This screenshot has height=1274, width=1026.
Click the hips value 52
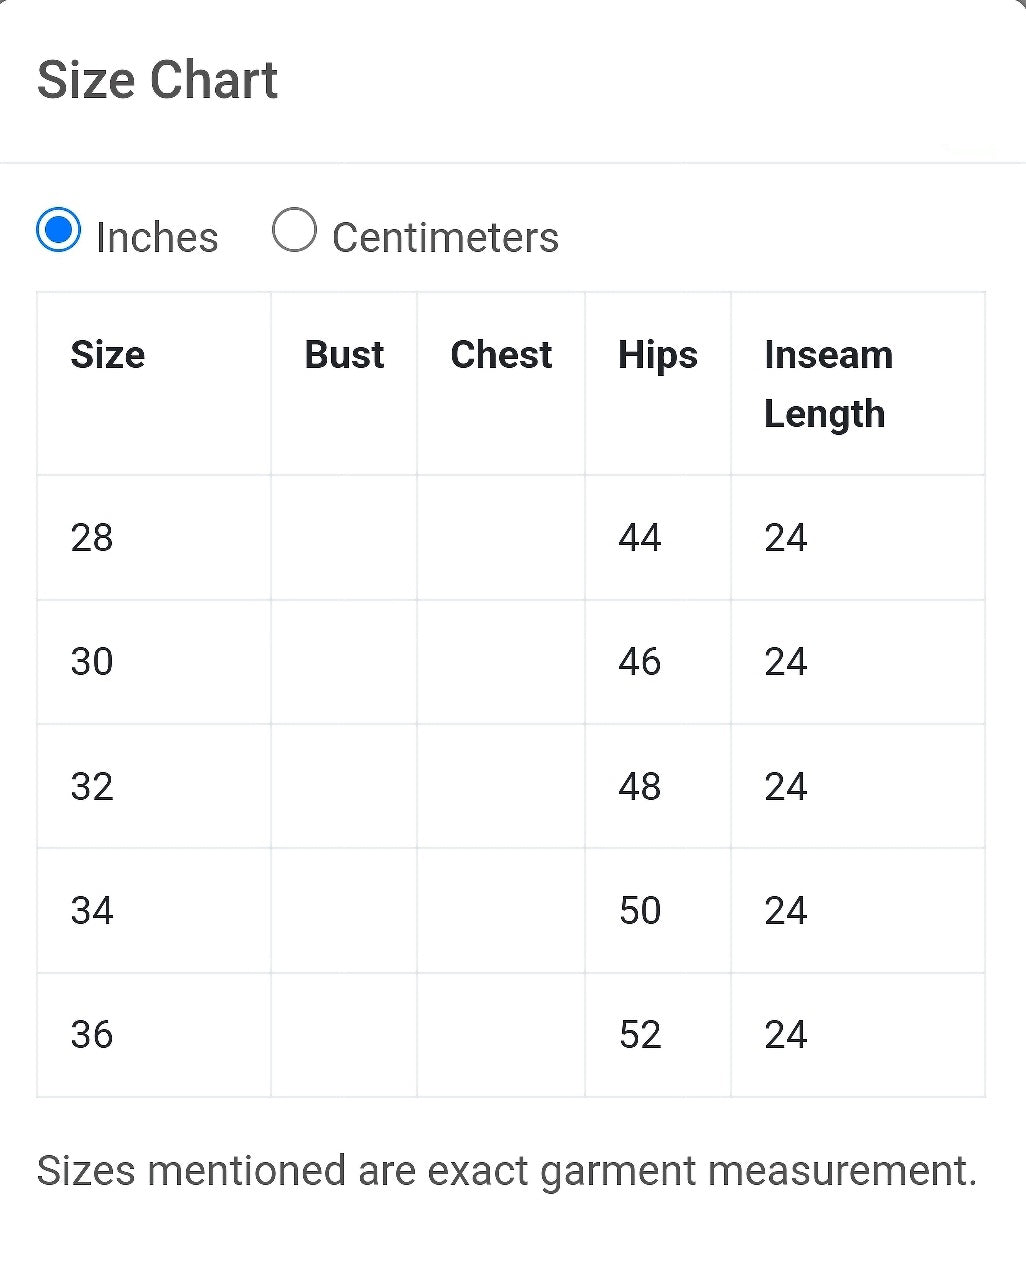tap(640, 1035)
